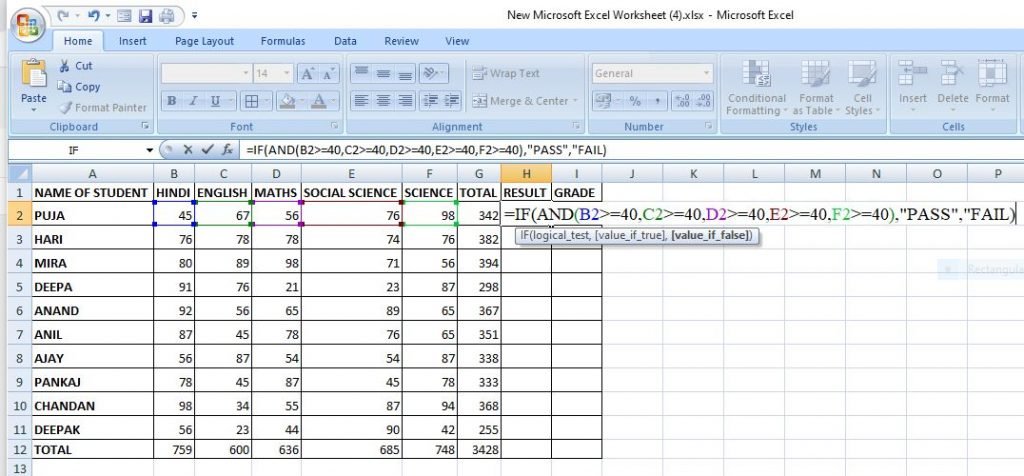Click the Cut scissors icon
The width and height of the screenshot is (1024, 476).
click(x=65, y=66)
